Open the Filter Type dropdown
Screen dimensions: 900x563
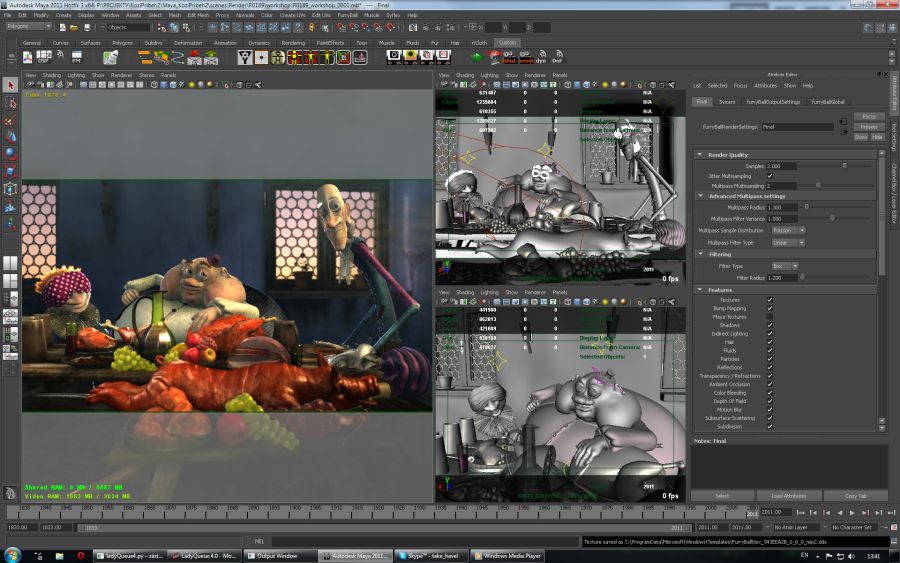785,266
